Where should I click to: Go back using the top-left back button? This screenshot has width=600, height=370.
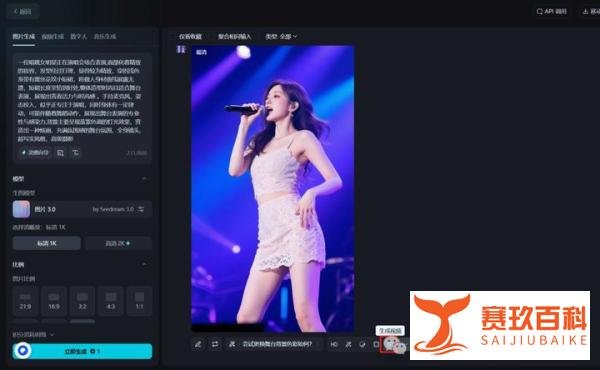pyautogui.click(x=23, y=11)
